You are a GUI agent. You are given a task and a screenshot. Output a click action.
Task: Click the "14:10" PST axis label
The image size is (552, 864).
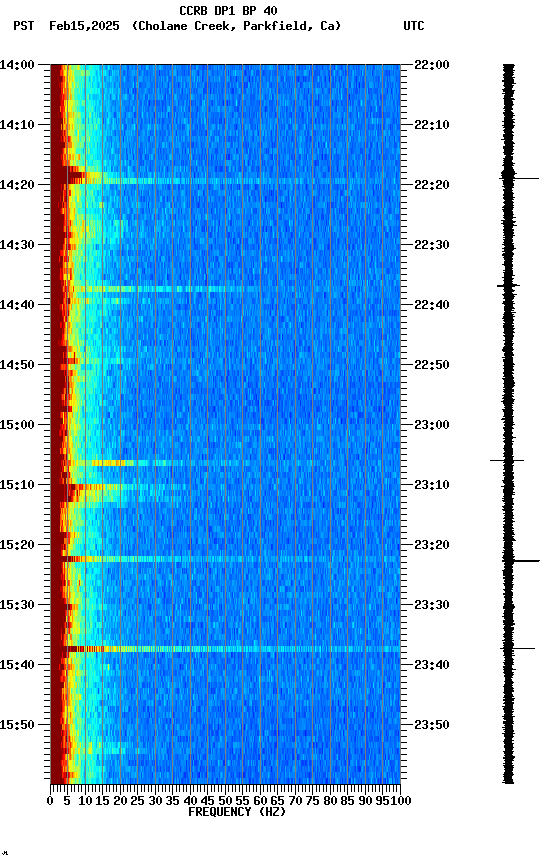[x=17, y=125]
